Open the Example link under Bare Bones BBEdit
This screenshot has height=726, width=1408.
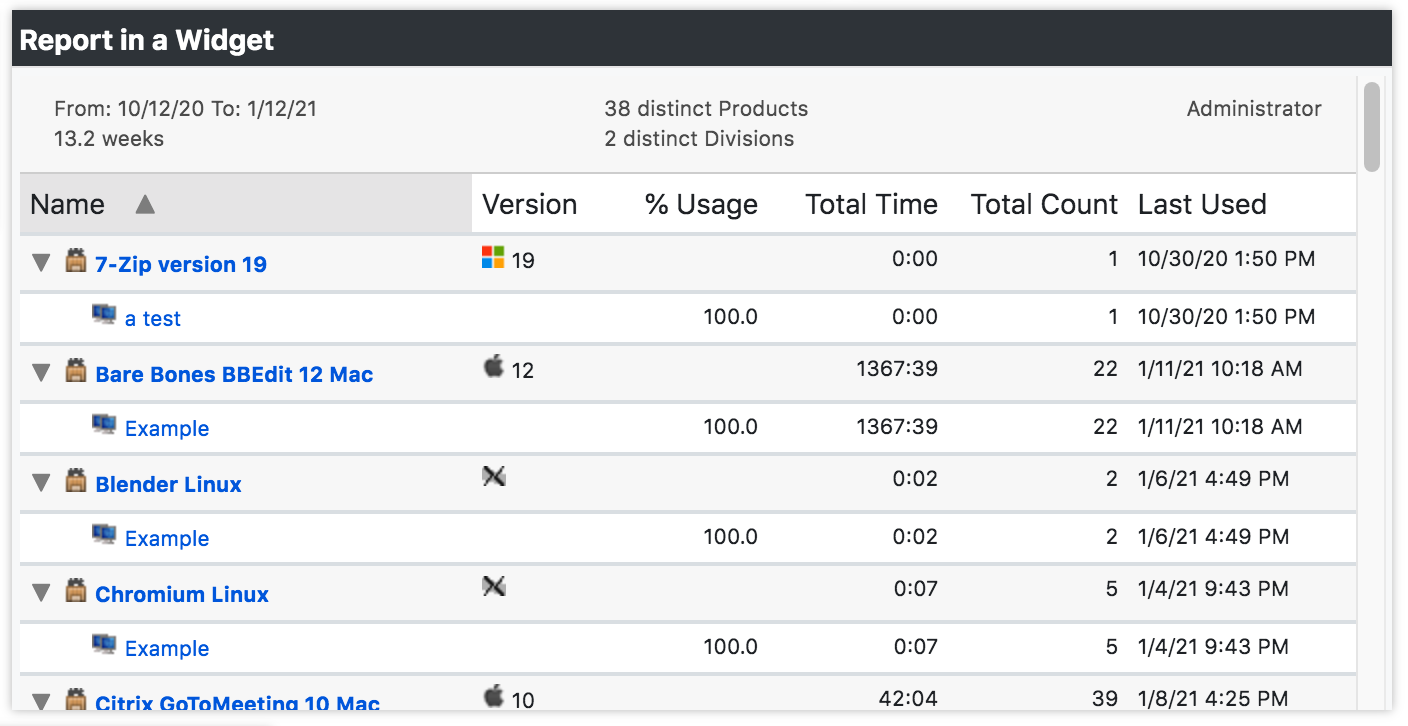[x=167, y=429]
